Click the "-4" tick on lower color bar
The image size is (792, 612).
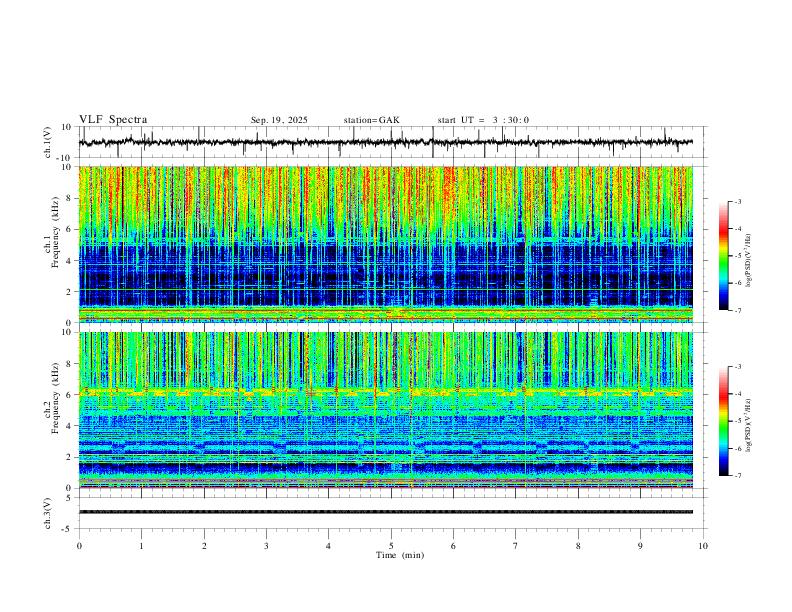coord(737,394)
